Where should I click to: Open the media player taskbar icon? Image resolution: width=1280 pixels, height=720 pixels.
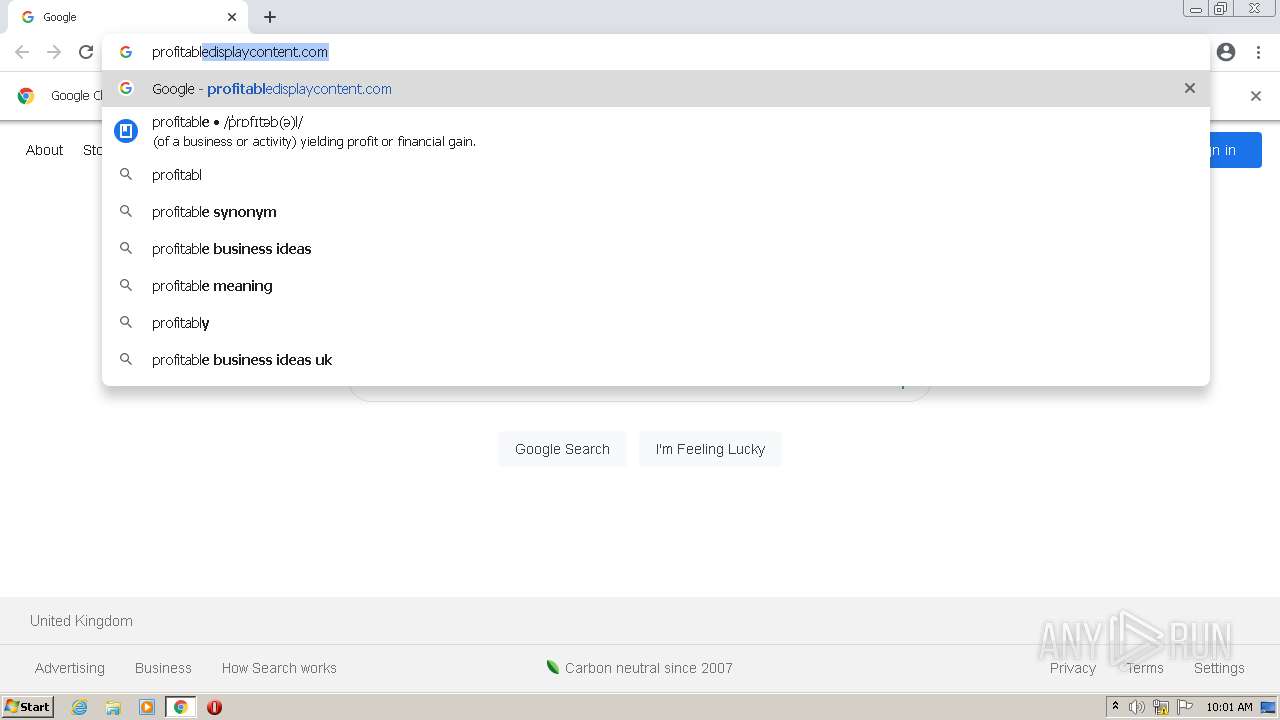(147, 707)
